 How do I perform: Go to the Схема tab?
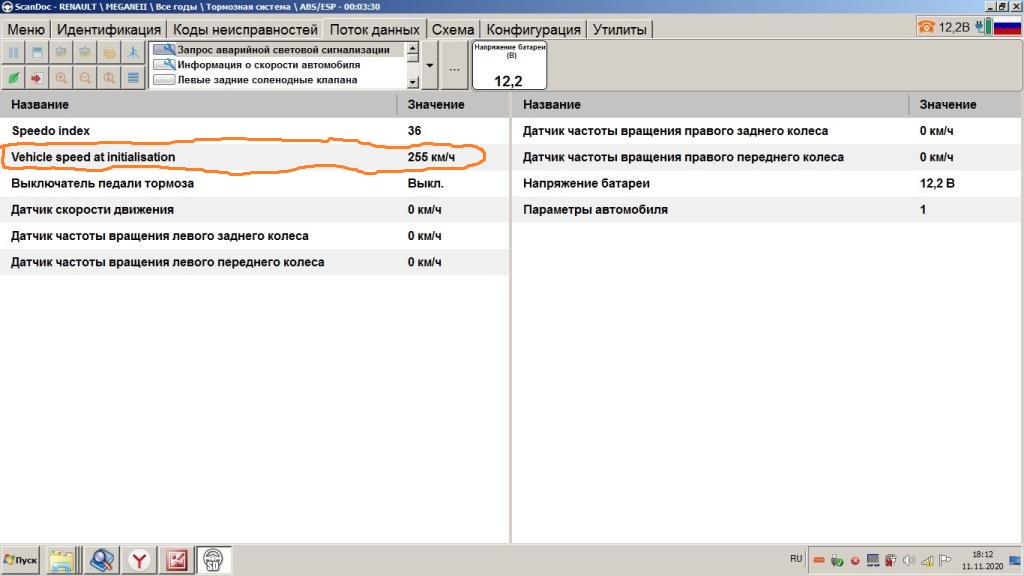[x=453, y=29]
